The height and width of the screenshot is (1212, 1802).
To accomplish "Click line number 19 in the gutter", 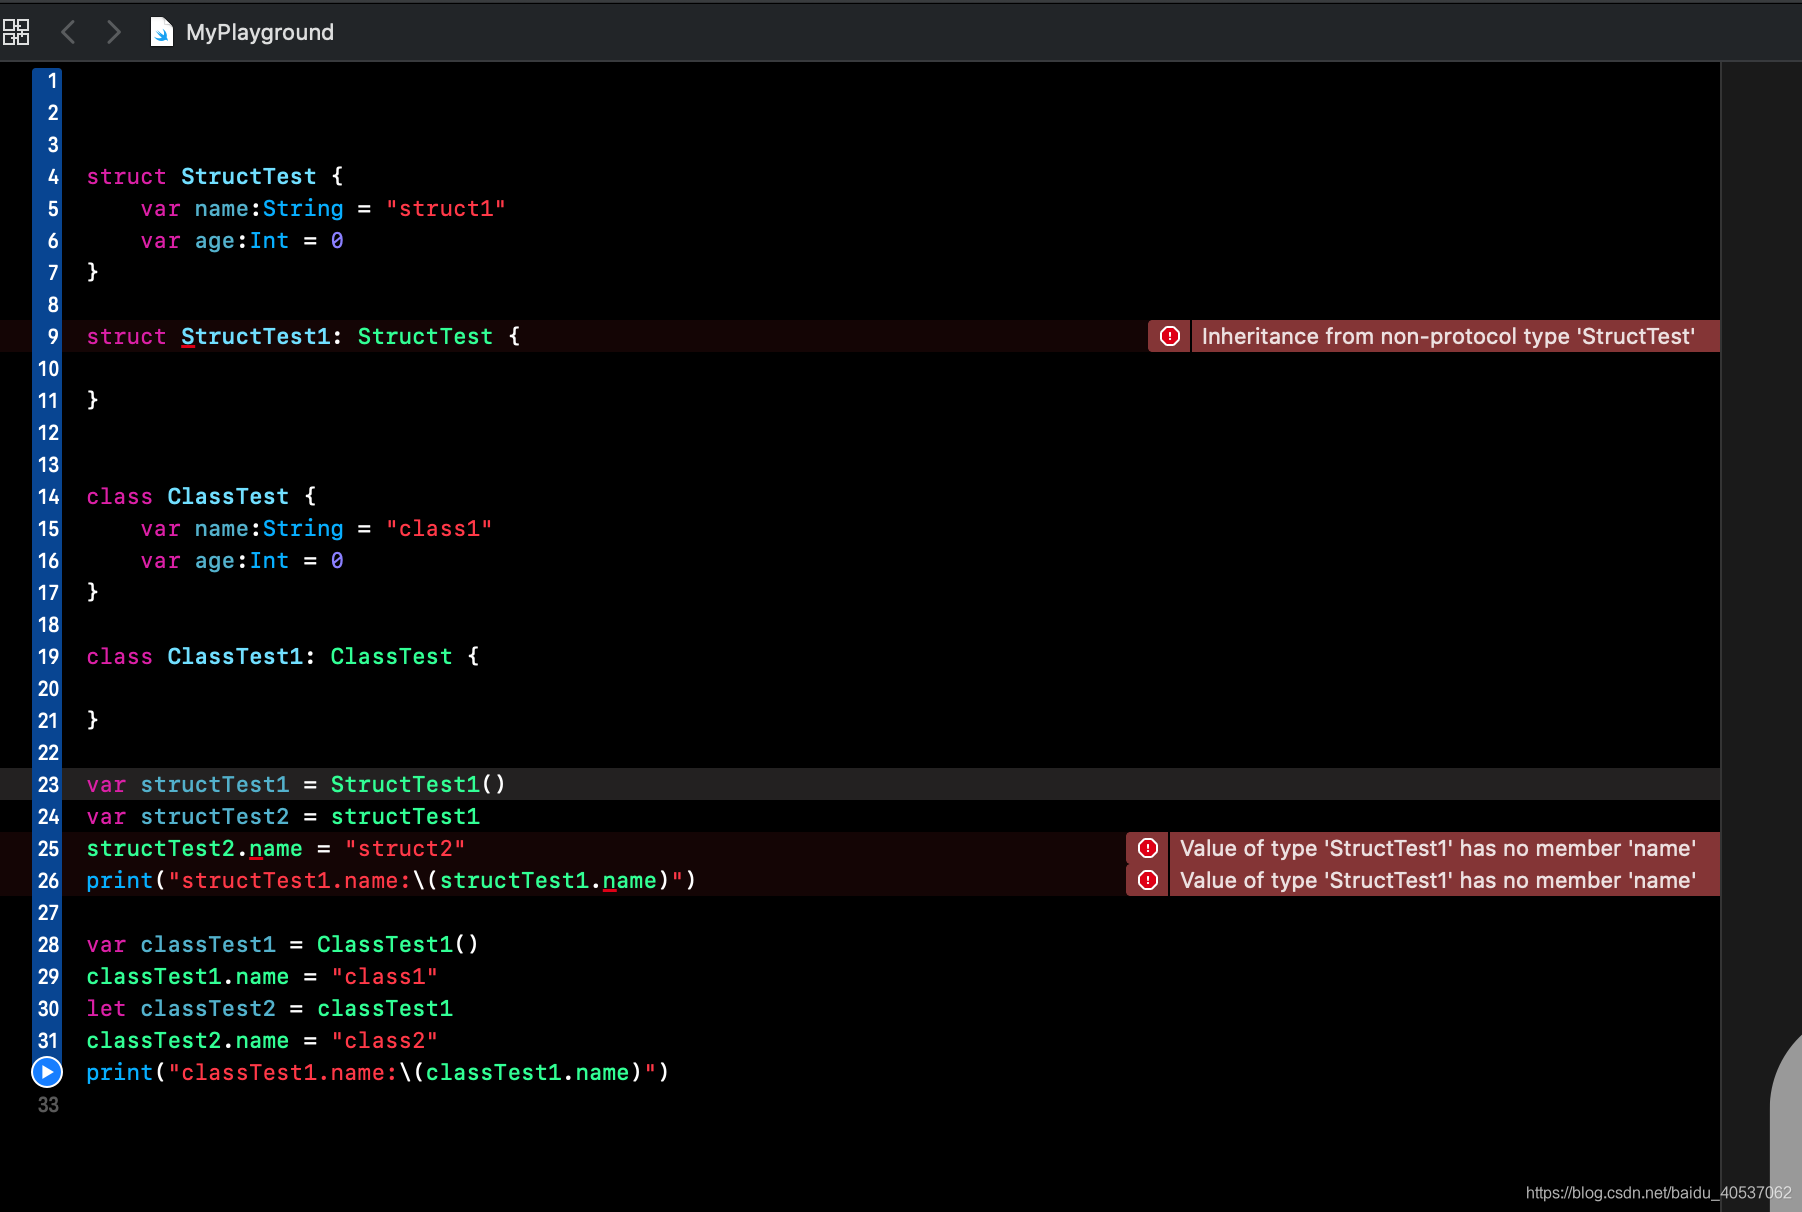I will (48, 657).
